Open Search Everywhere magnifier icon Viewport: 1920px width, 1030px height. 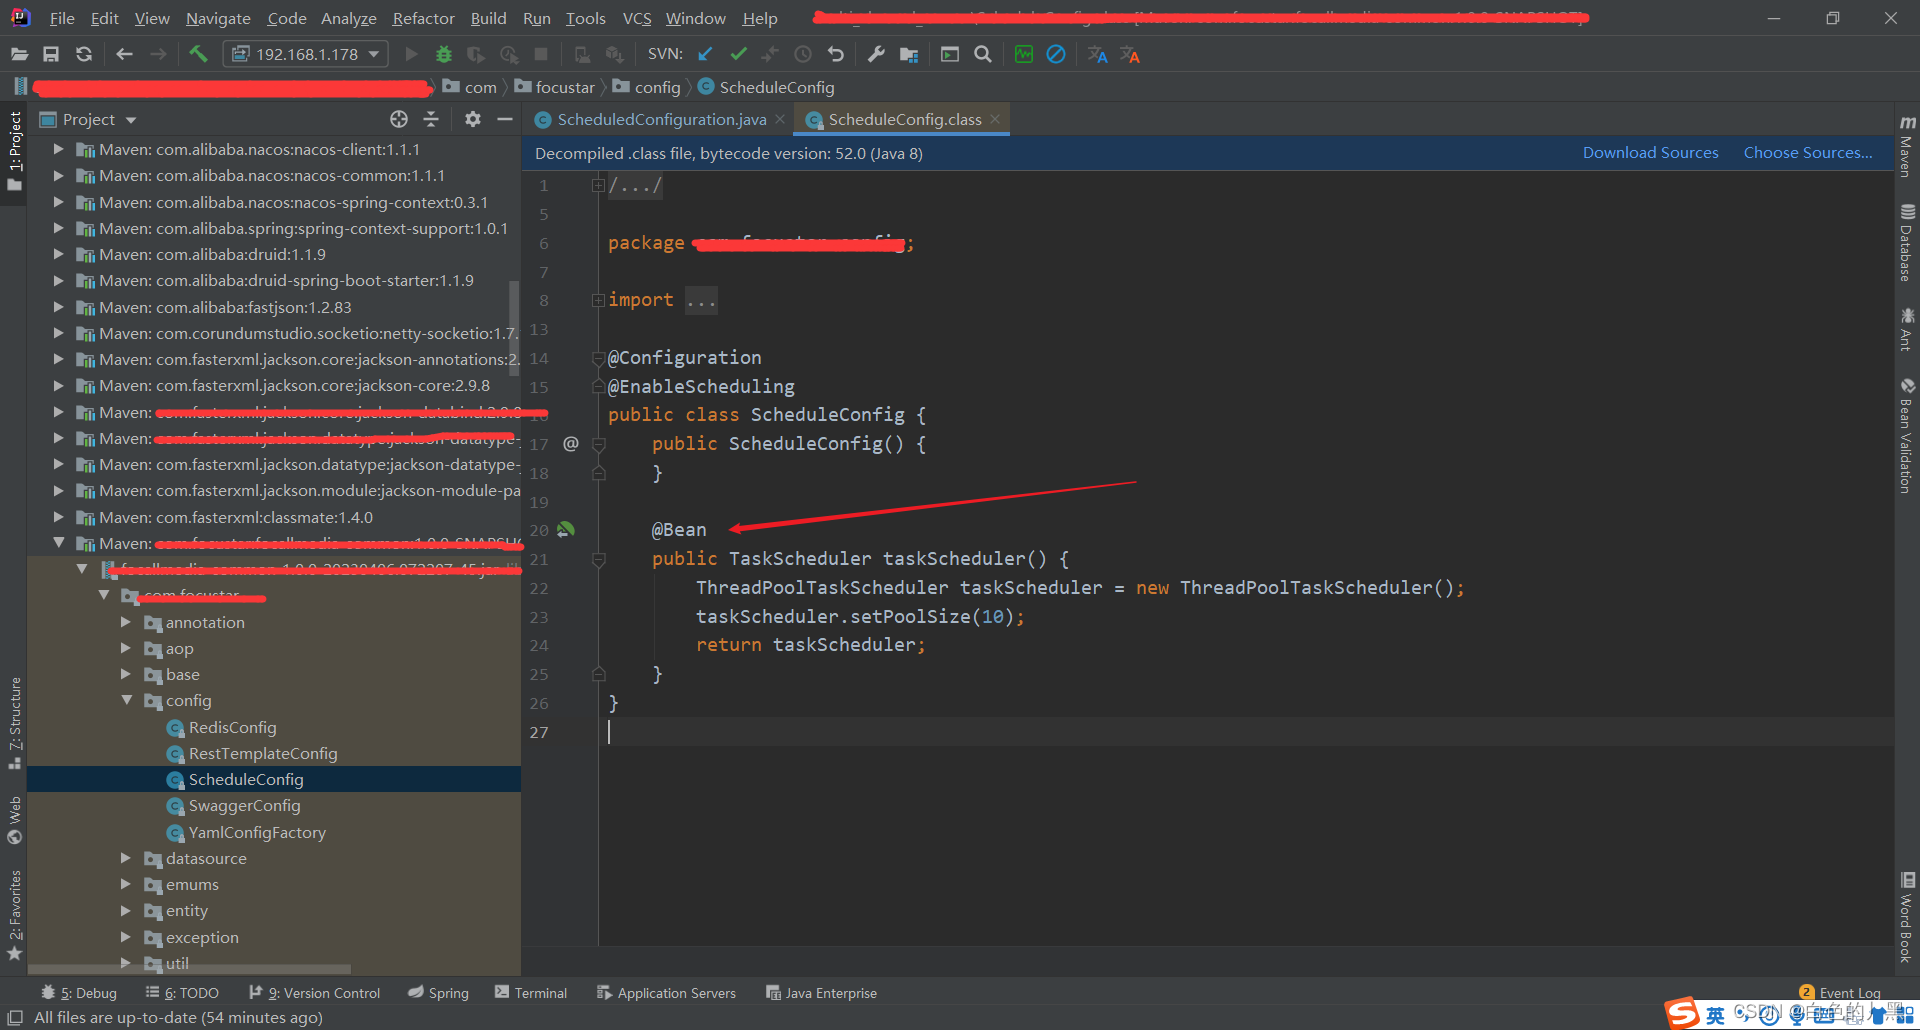[x=982, y=54]
